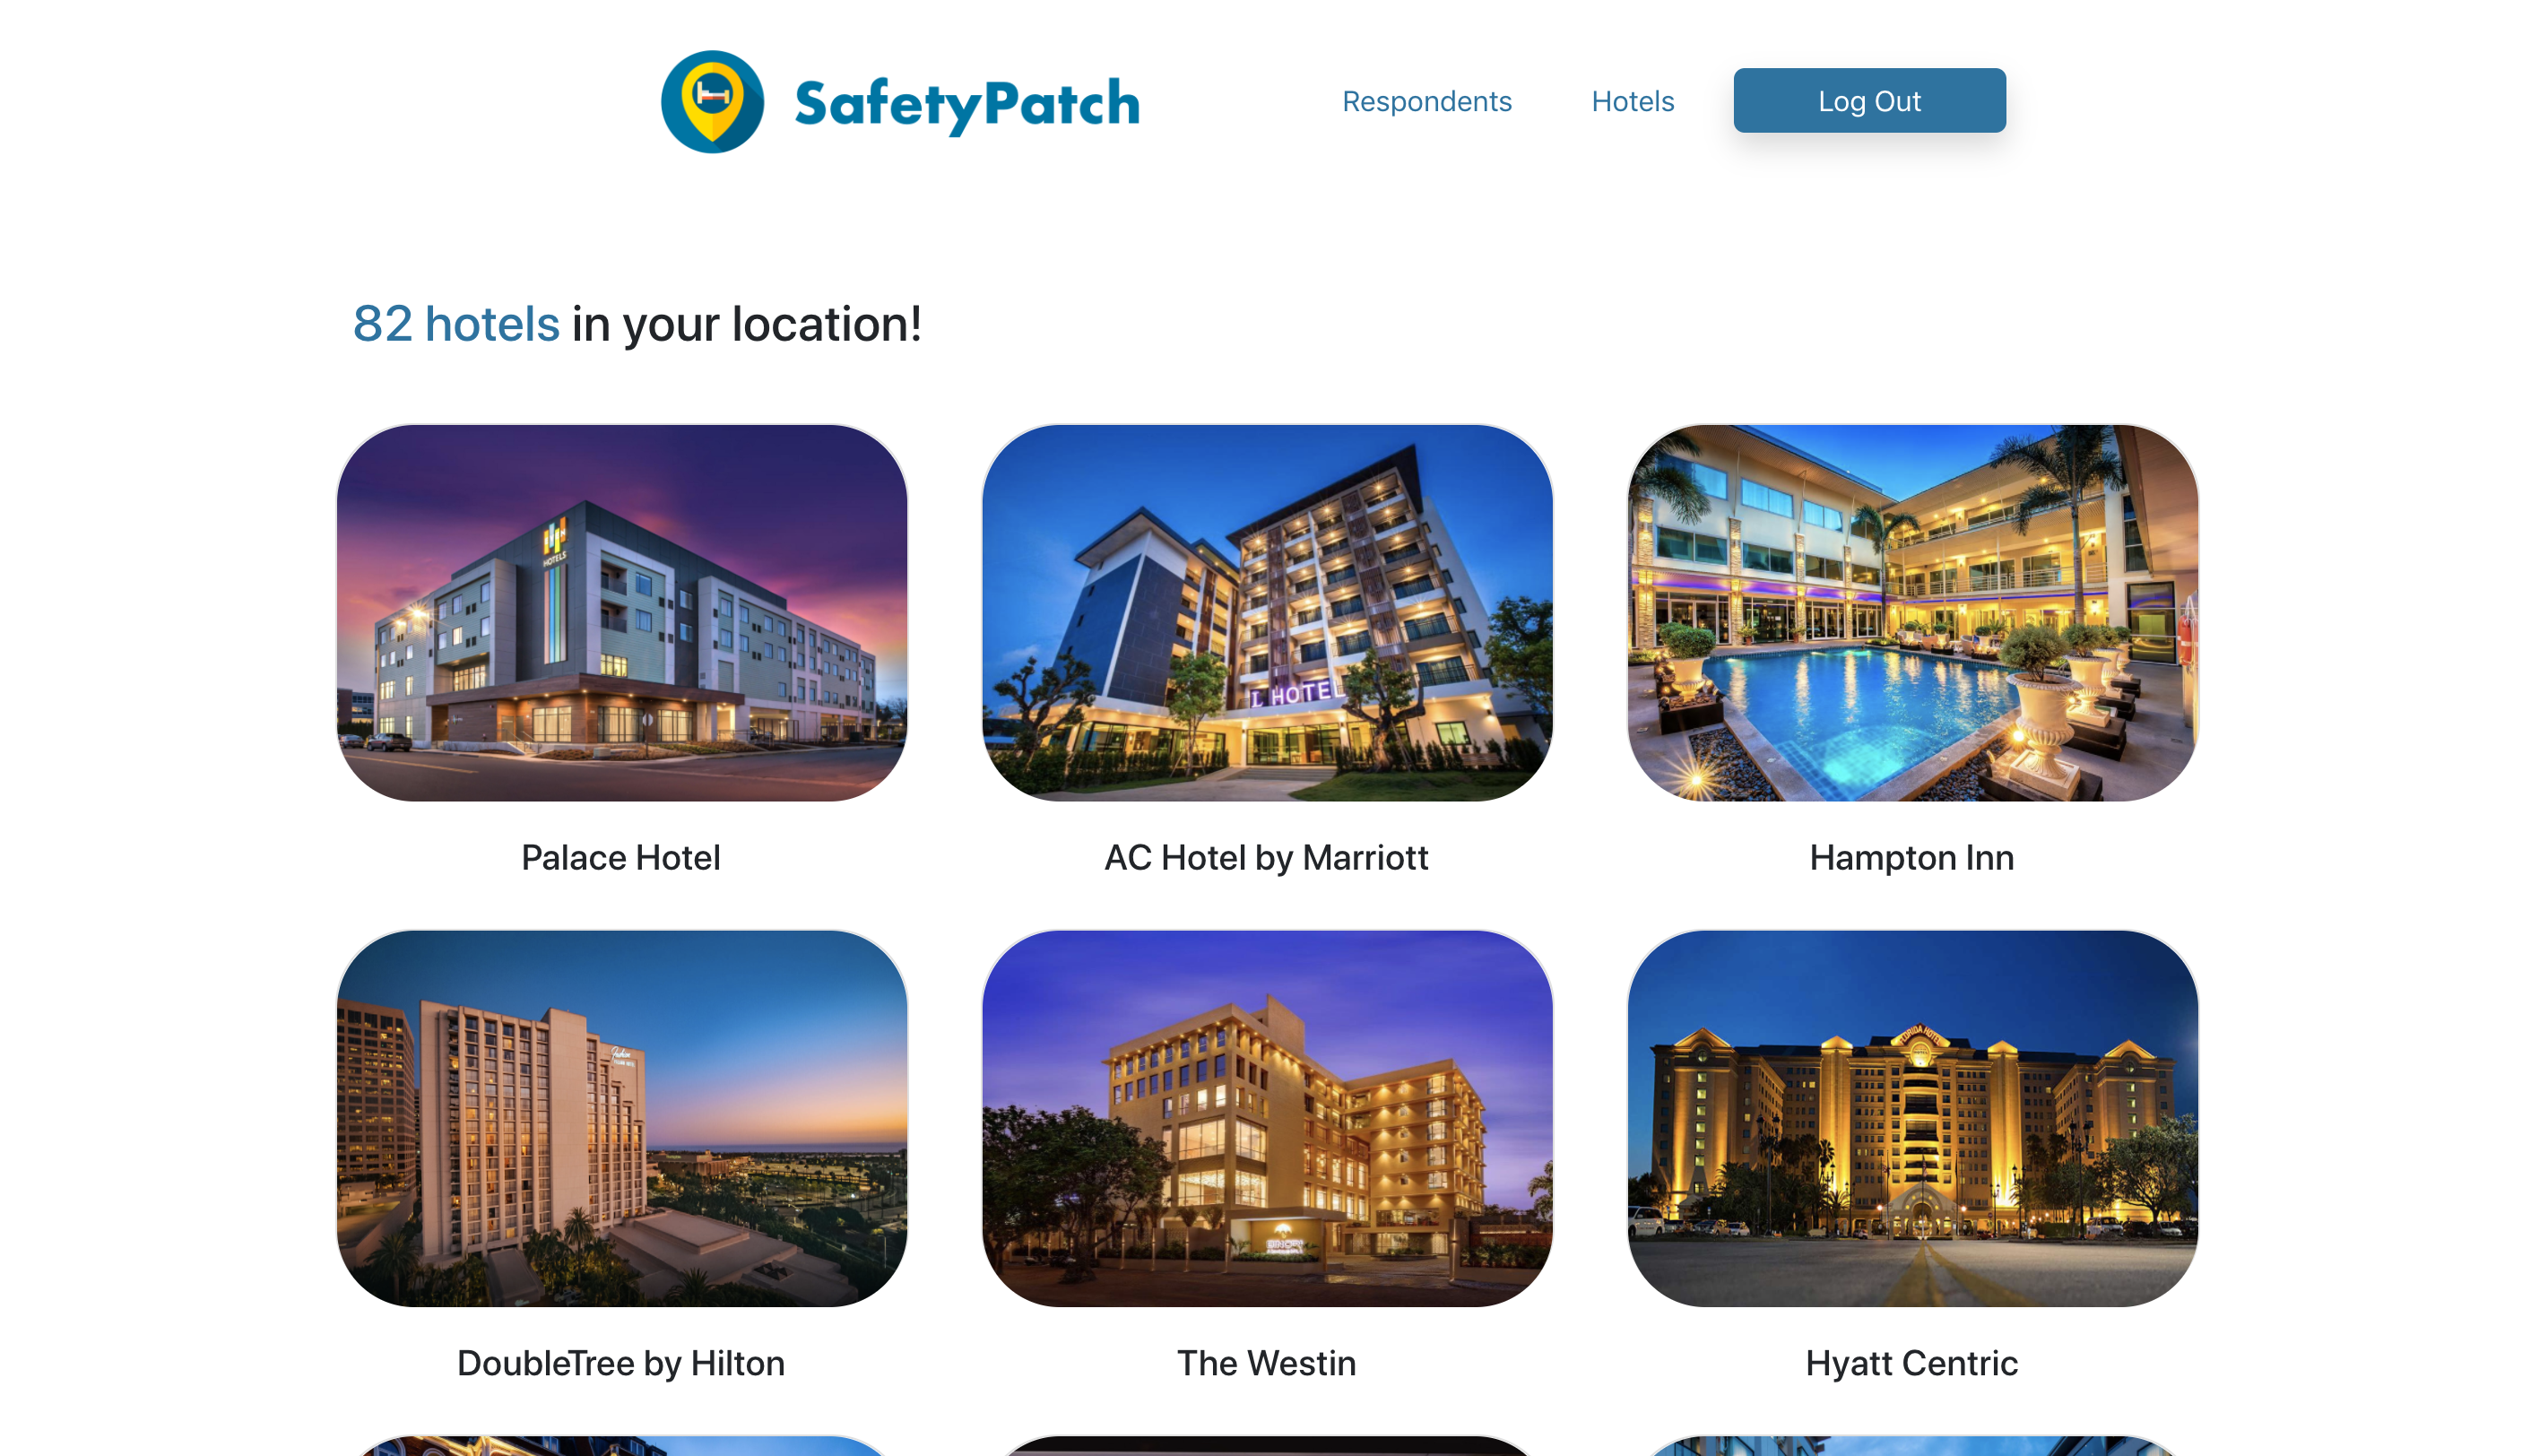The height and width of the screenshot is (1456, 2539).
Task: Click the DoubleTree by Hilton label
Action: click(620, 1362)
